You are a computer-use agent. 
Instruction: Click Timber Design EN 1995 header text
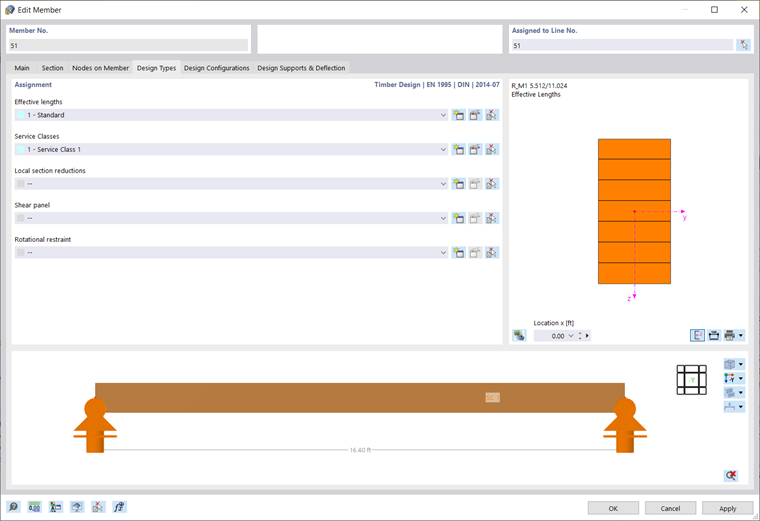pos(437,84)
